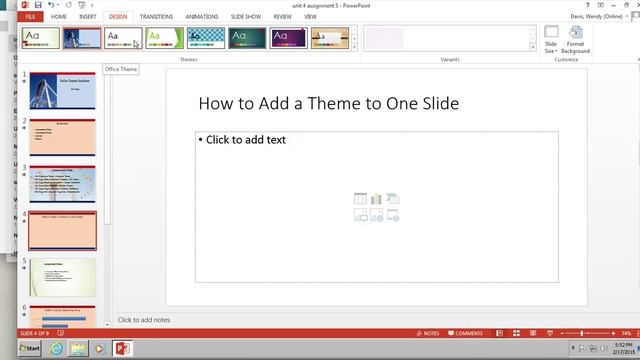Switch to the VIEW ribbon tab
The image size is (640, 360).
(310, 16)
